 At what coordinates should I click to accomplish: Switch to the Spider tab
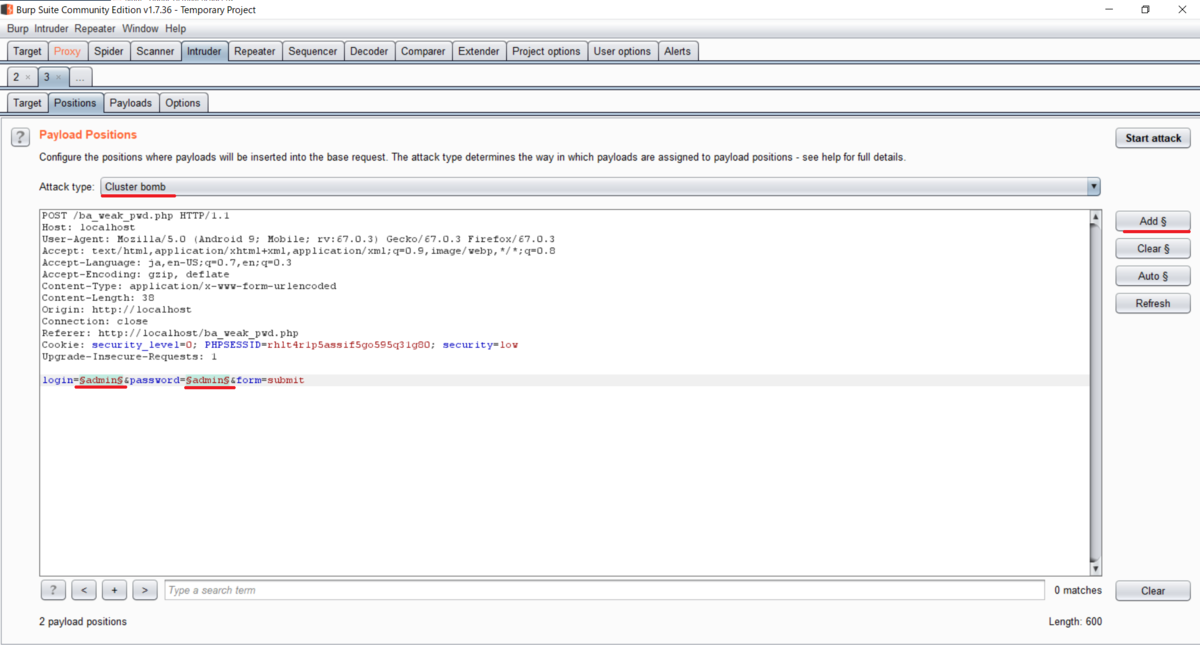tap(109, 51)
